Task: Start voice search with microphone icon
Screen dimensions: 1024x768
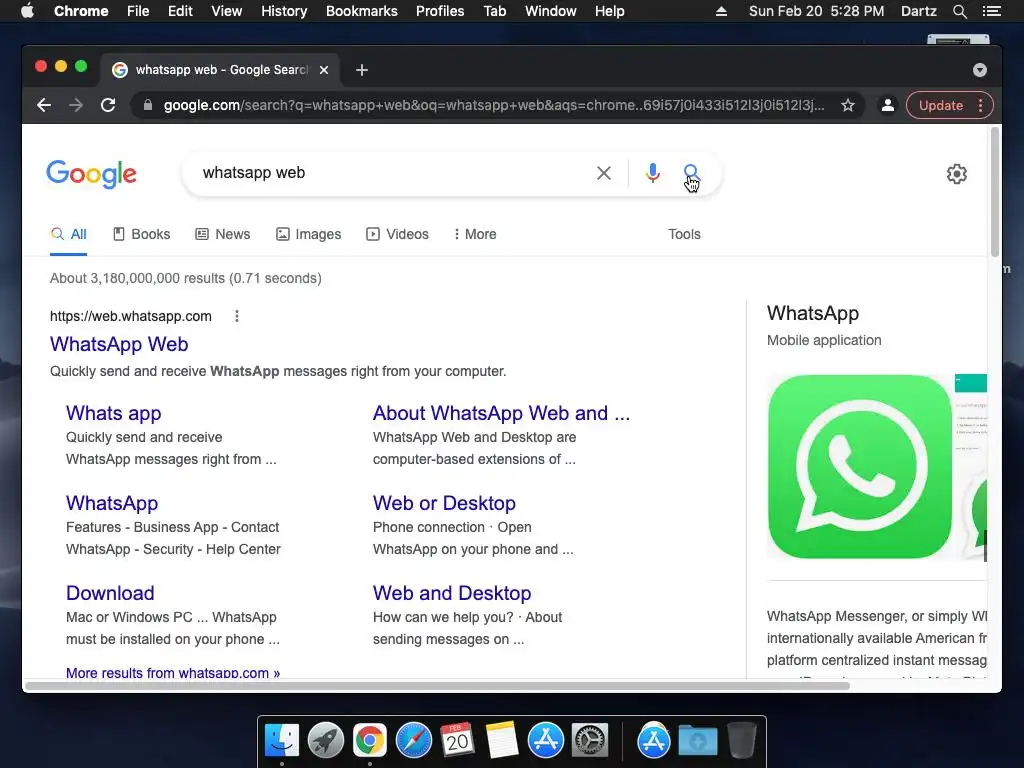Action: tap(652, 173)
